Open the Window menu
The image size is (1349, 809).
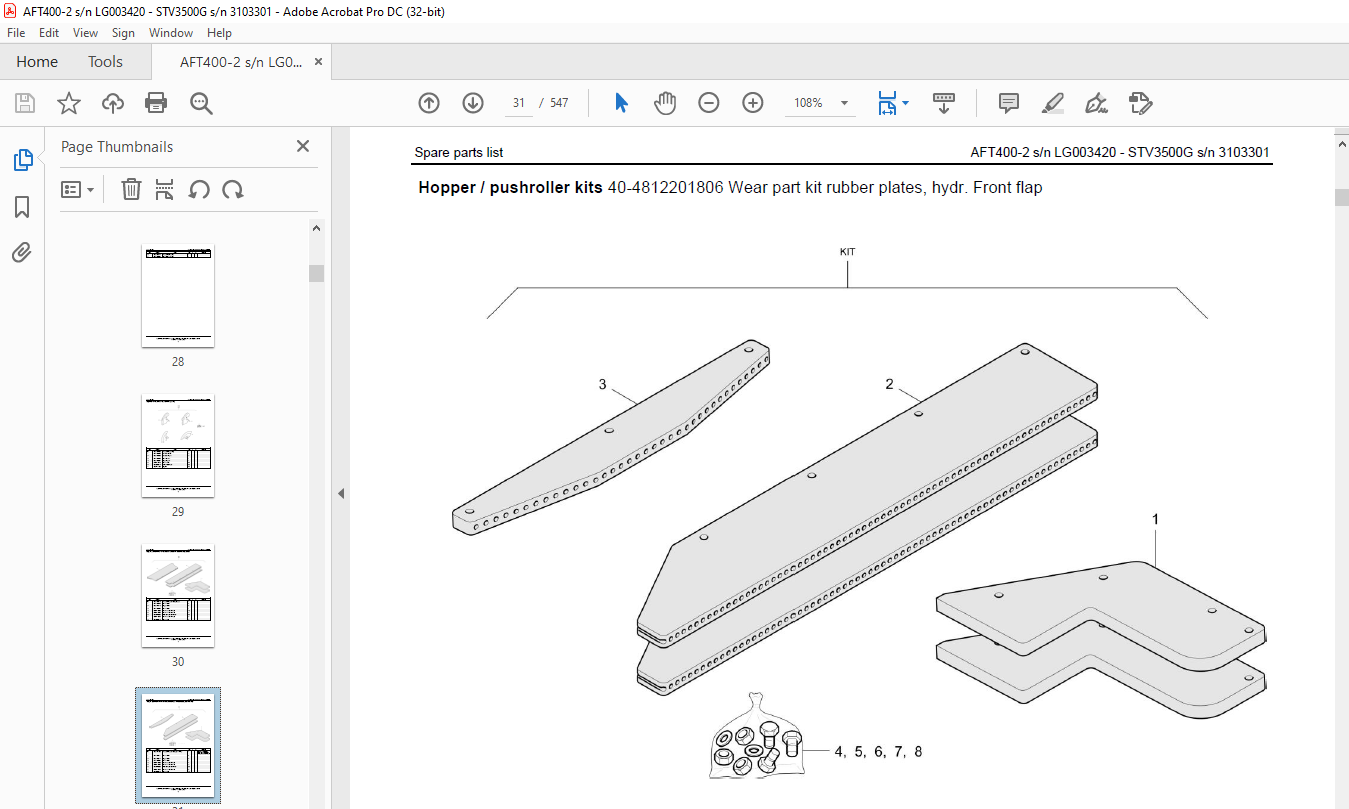tap(171, 33)
